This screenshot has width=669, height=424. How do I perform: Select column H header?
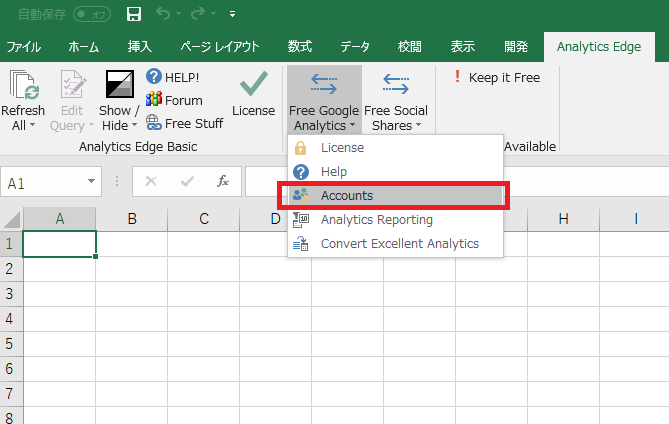[x=563, y=219]
